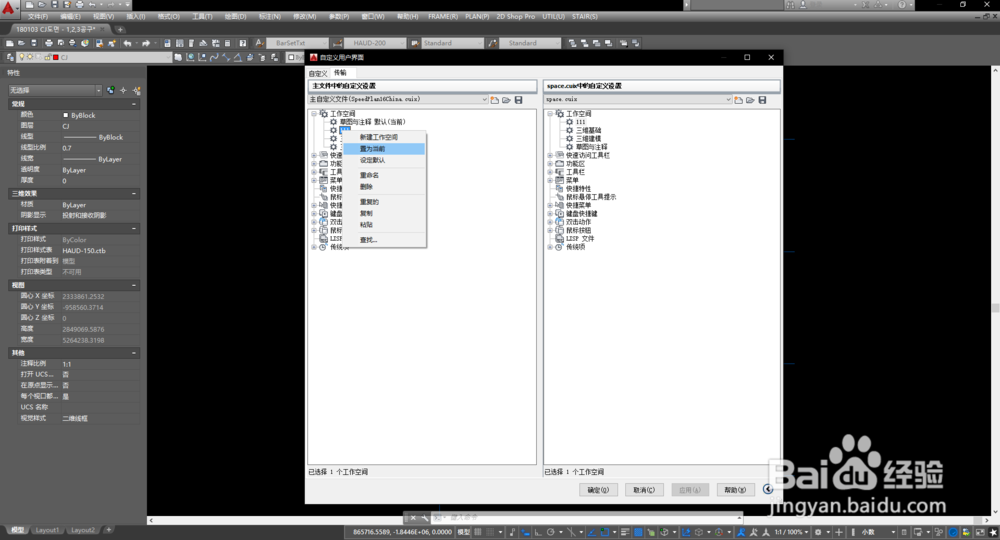Toggle polar tracking in status bar
The width and height of the screenshot is (1000, 540).
(550, 532)
